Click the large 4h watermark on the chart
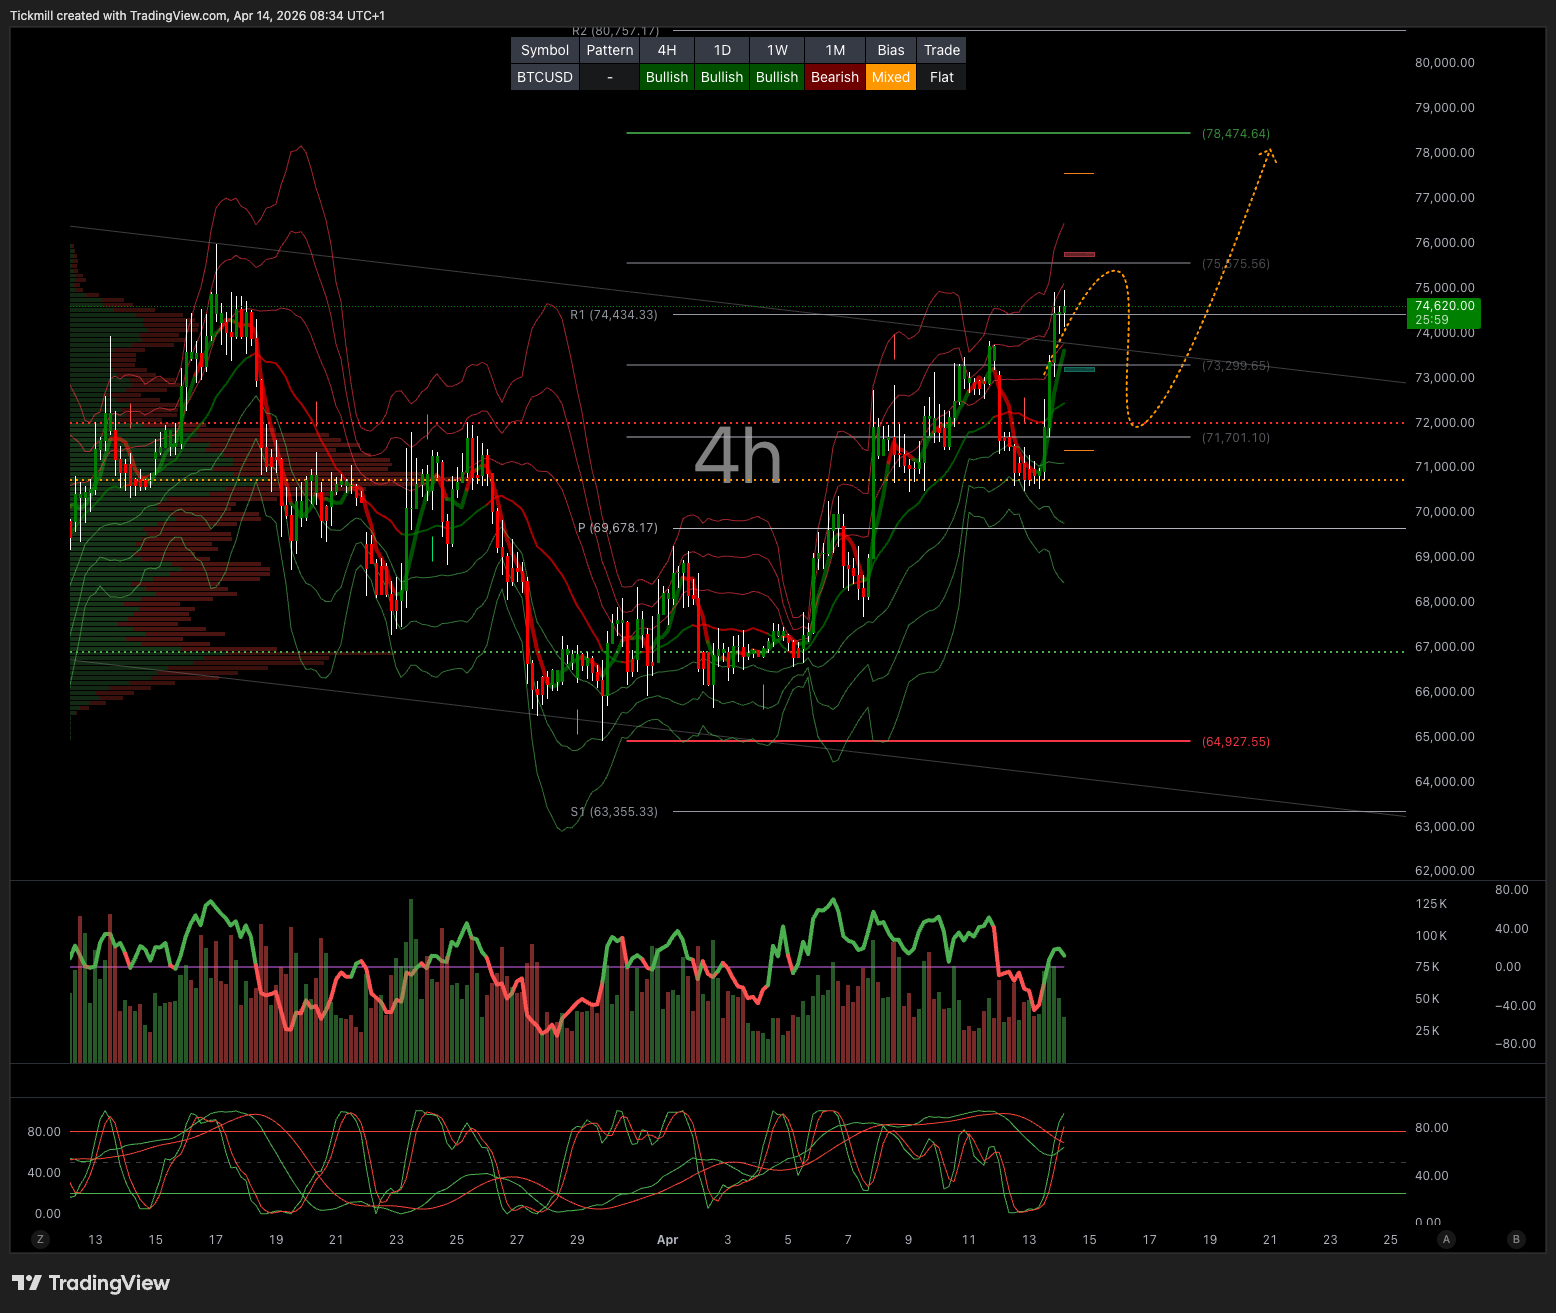The height and width of the screenshot is (1313, 1556). point(738,456)
